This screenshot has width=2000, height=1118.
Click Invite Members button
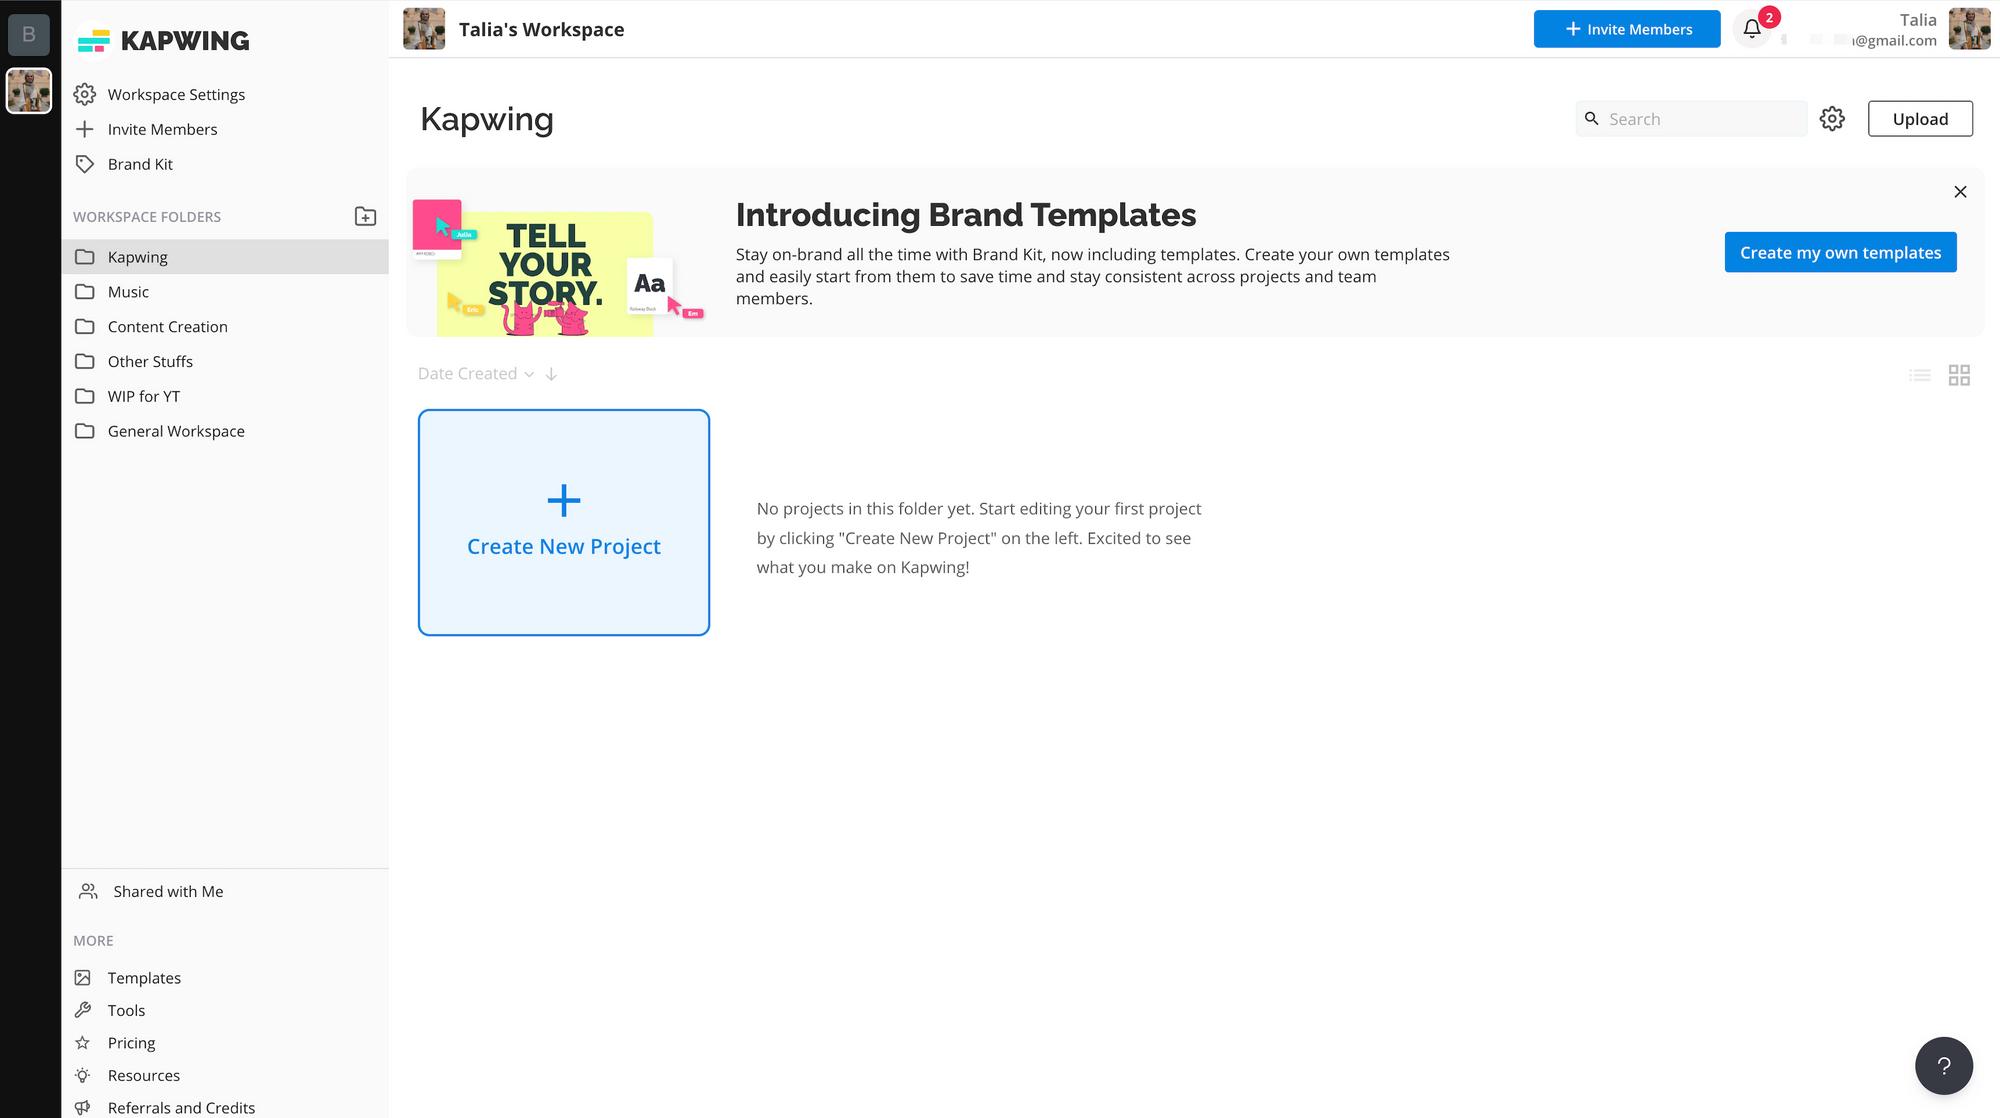click(x=1628, y=29)
